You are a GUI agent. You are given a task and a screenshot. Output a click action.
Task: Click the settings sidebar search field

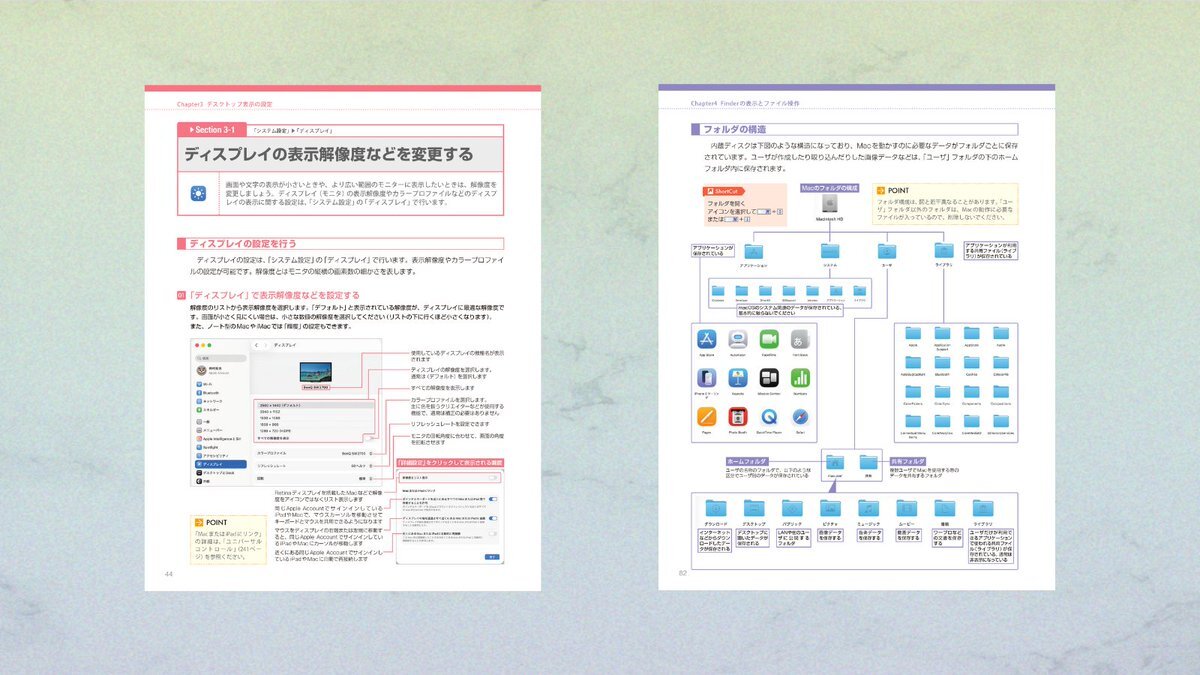[220, 356]
